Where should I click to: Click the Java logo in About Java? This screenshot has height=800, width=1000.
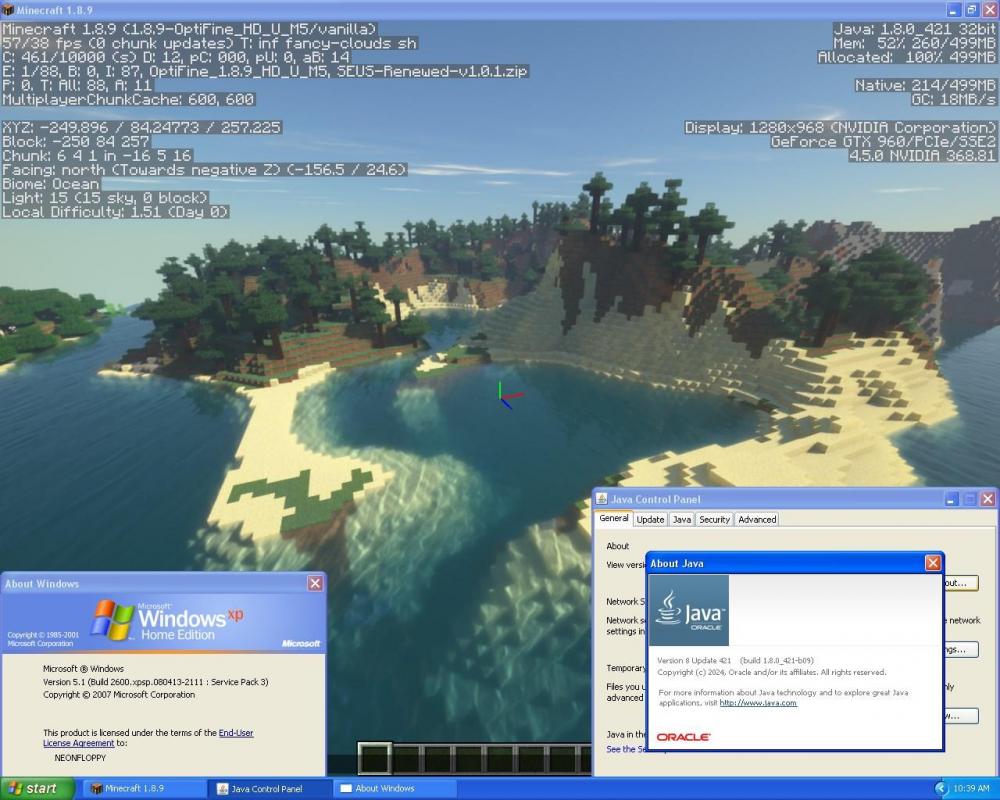click(x=689, y=611)
